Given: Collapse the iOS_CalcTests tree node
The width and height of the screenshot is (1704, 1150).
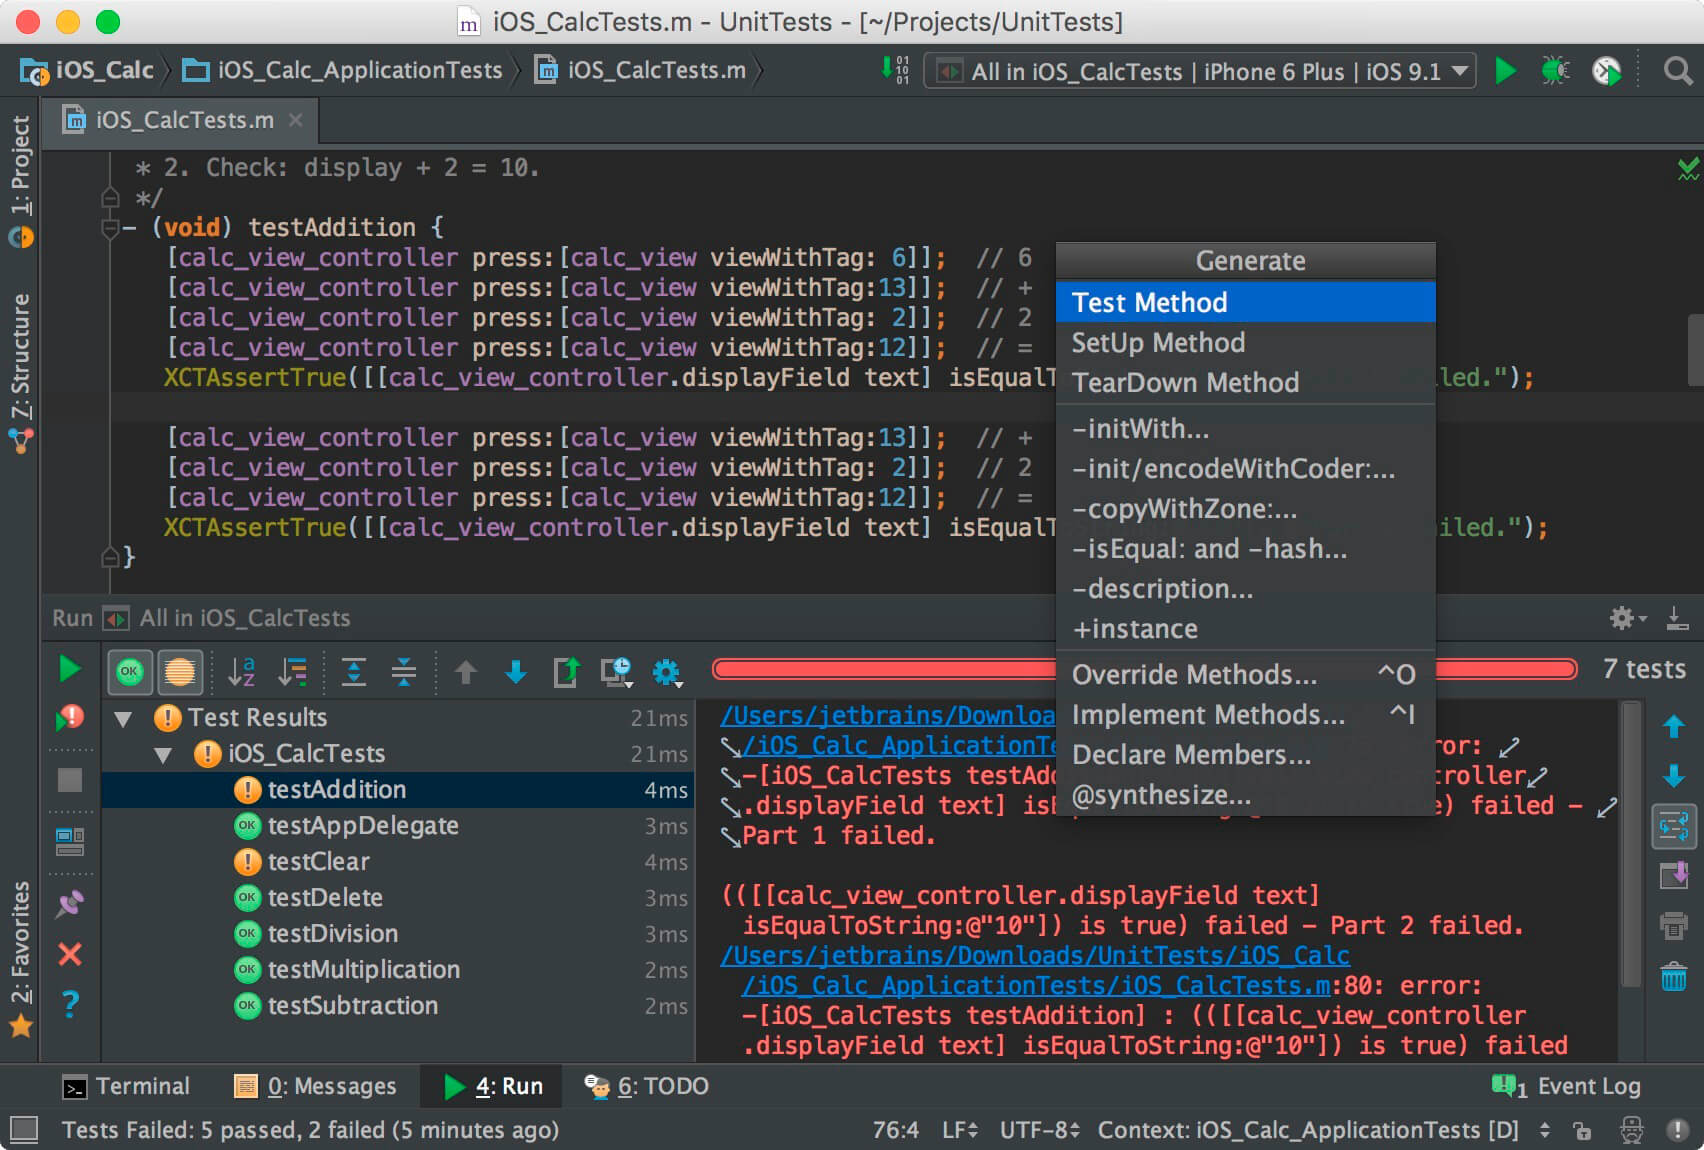Looking at the screenshot, I should point(163,754).
